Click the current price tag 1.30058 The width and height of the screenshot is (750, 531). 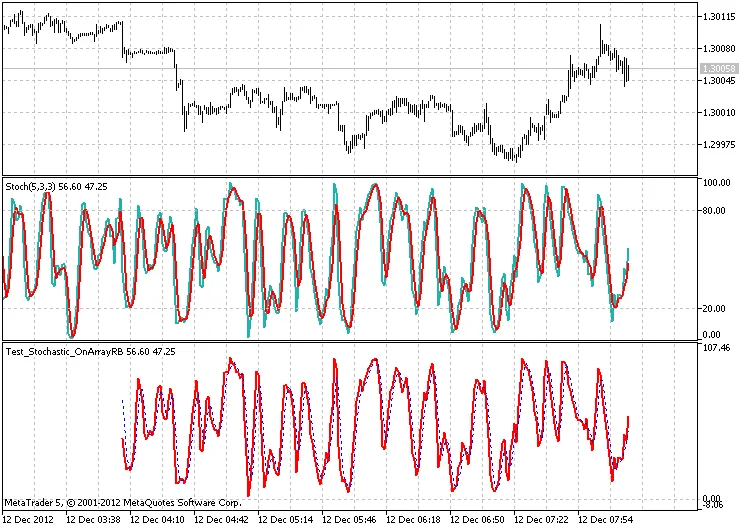click(720, 67)
